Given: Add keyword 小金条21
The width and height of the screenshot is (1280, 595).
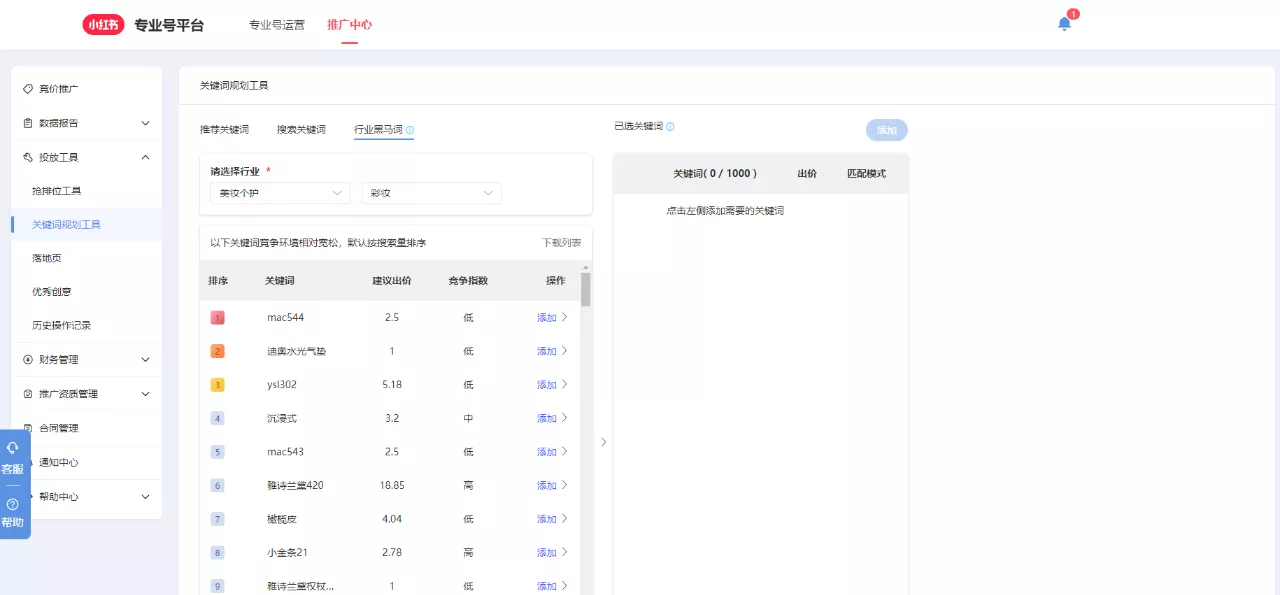Looking at the screenshot, I should coord(547,552).
